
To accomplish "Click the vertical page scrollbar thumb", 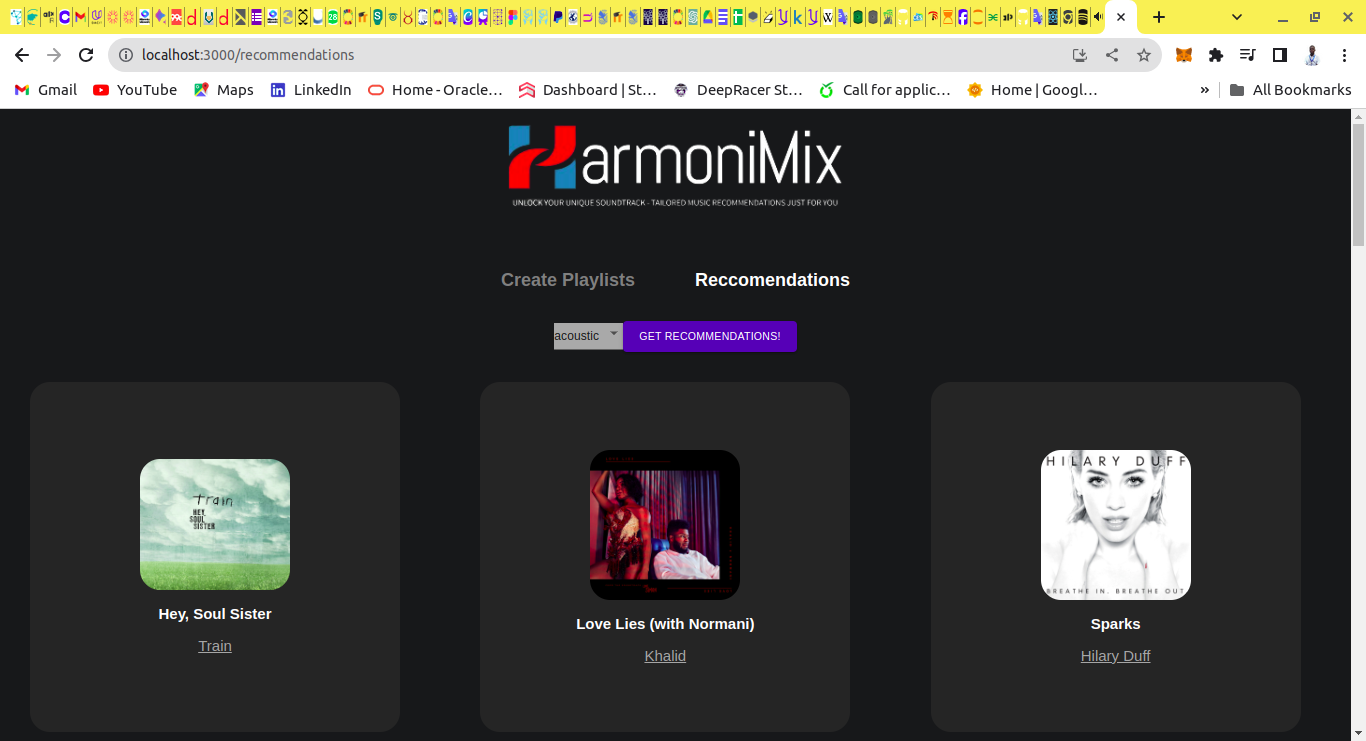I will (x=1358, y=185).
